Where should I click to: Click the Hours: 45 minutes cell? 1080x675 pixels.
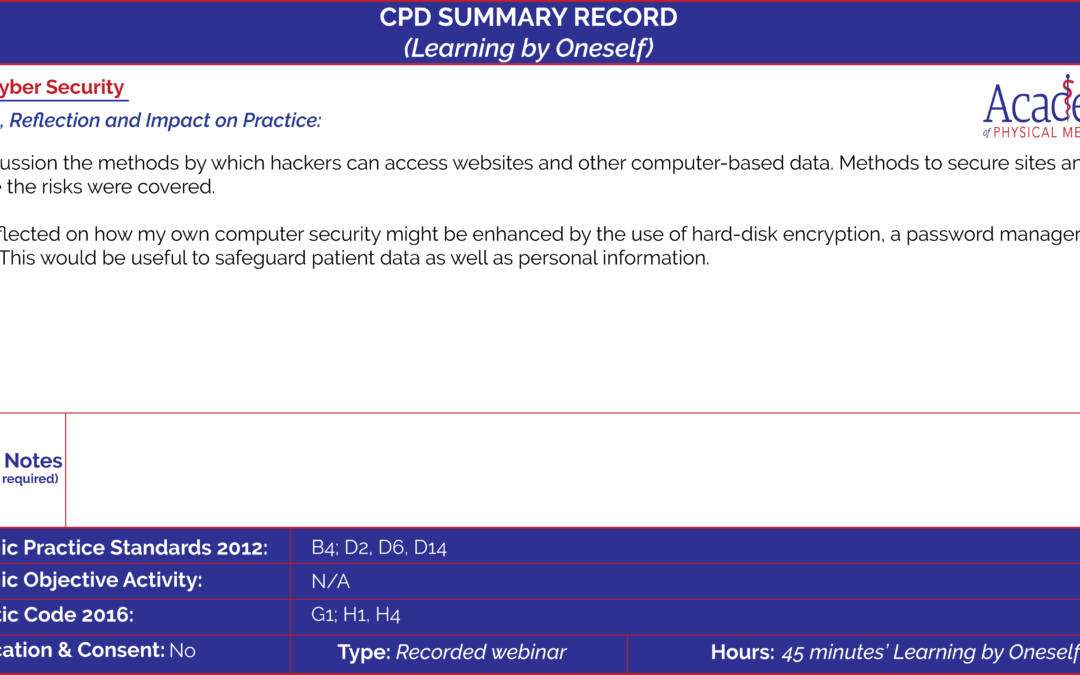click(x=854, y=652)
